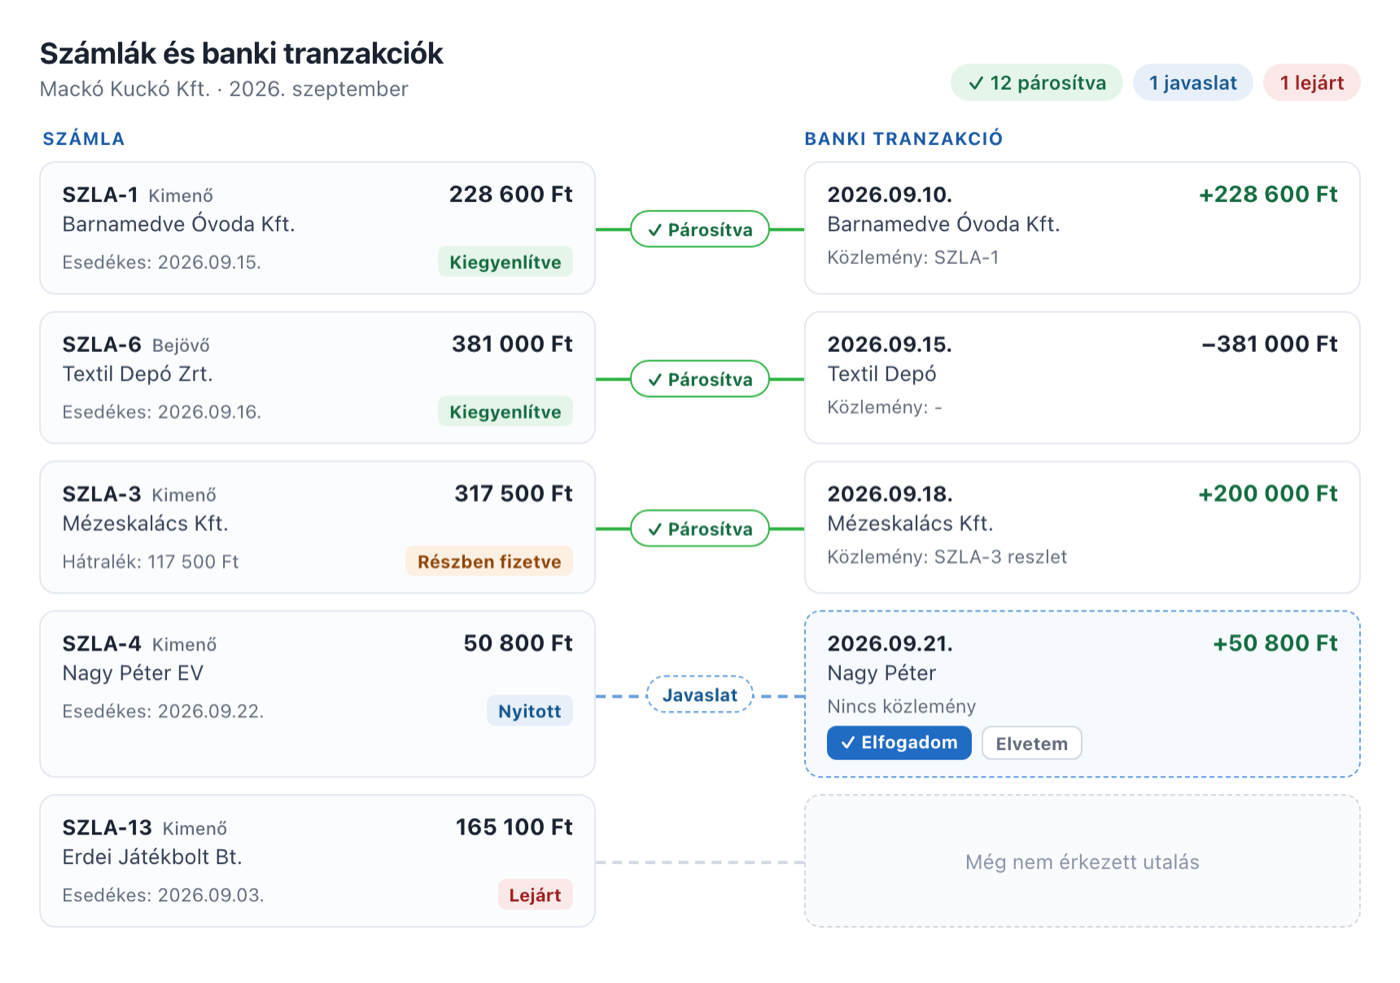1400x983 pixels.
Task: Click Kiegyenlítve status on SZLA-1 invoice
Action: click(x=505, y=262)
